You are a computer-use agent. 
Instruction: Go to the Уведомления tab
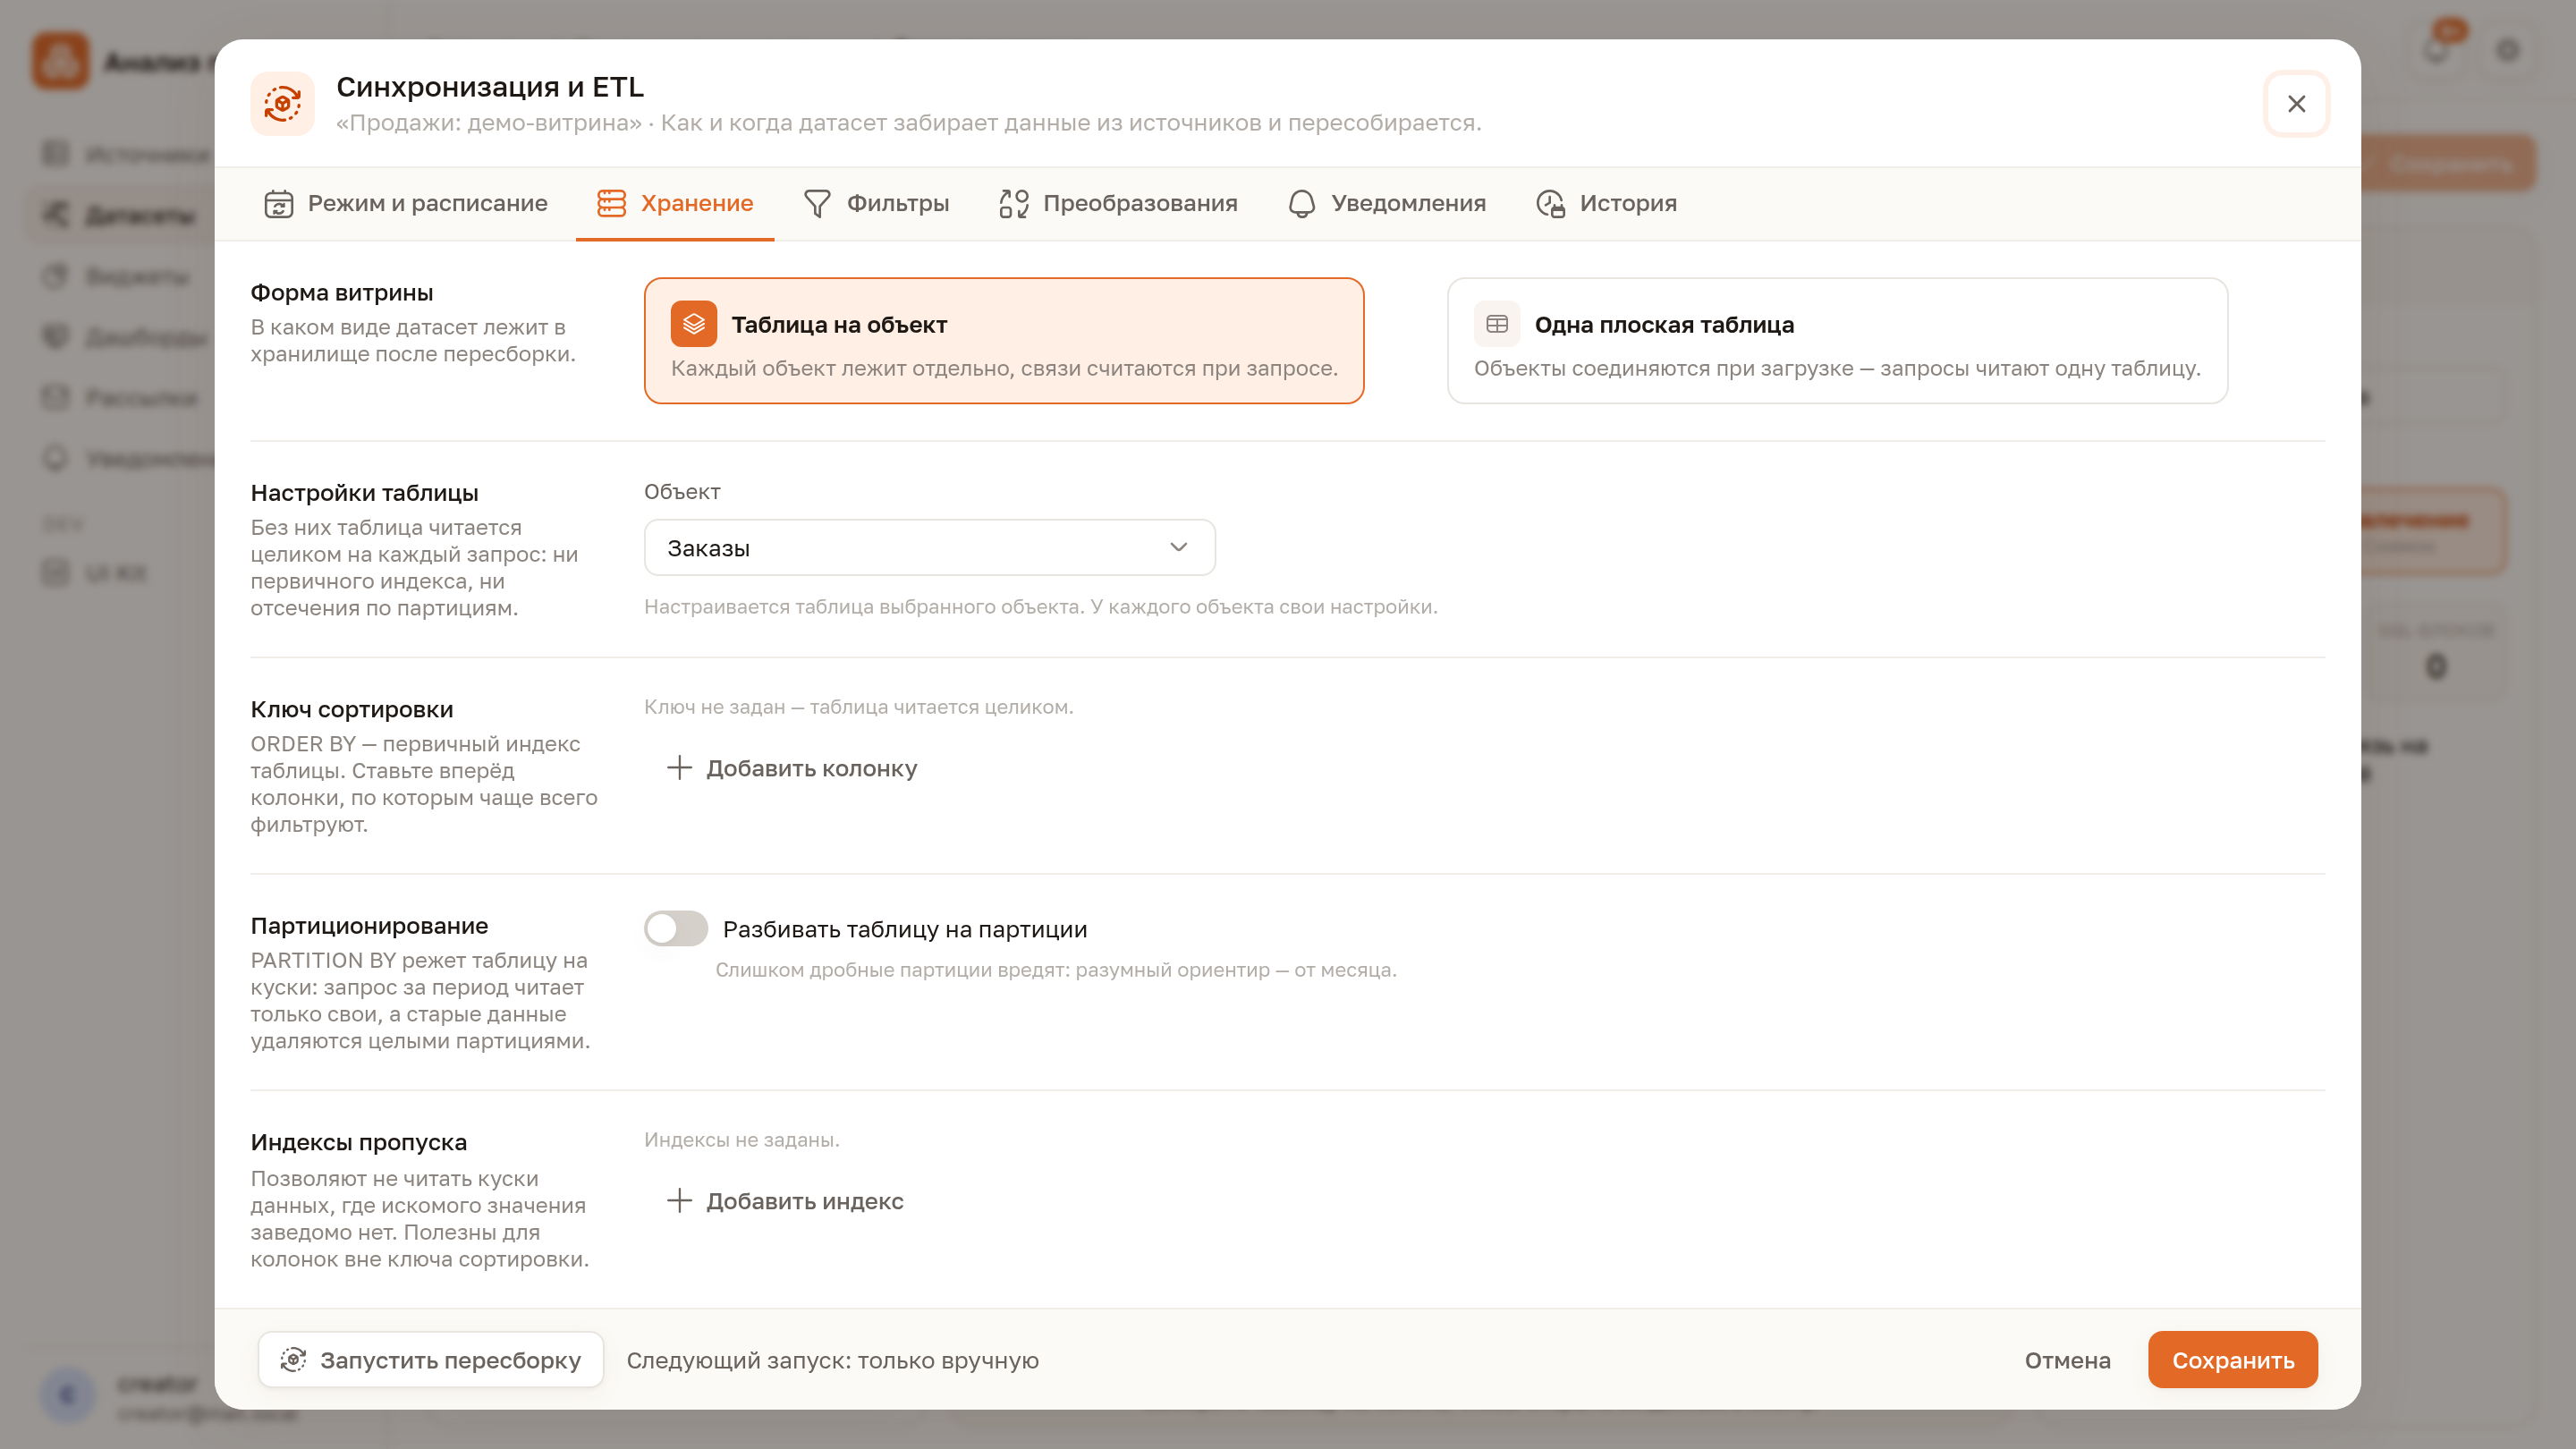[1387, 203]
